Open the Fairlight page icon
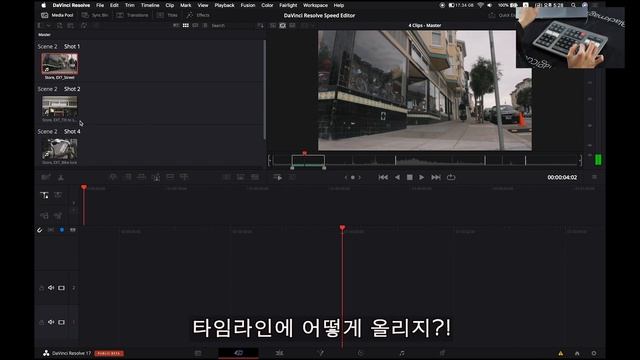This screenshot has height=360, width=640. click(x=402, y=353)
